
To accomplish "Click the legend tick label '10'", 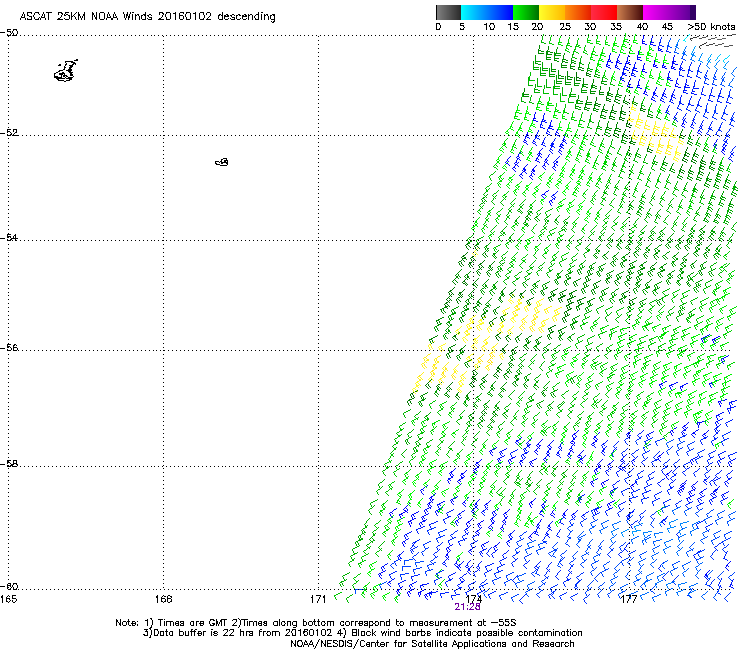I will pyautogui.click(x=488, y=27).
